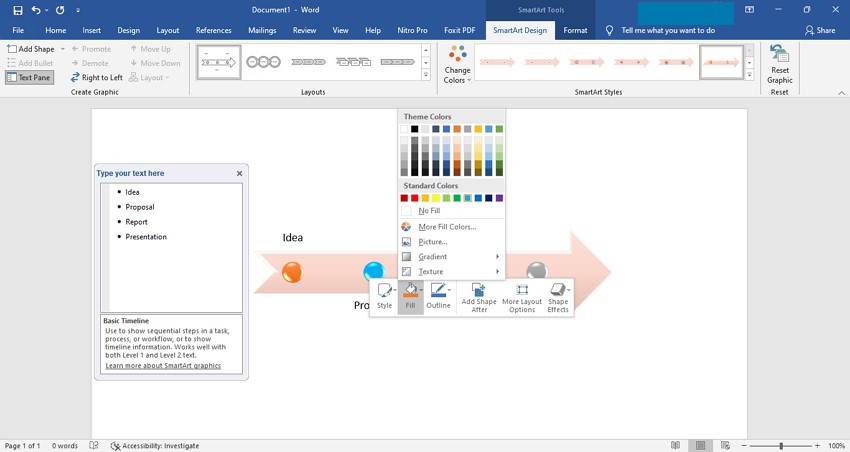The image size is (850, 452).
Task: Toggle Right to Left direction
Action: (x=96, y=77)
